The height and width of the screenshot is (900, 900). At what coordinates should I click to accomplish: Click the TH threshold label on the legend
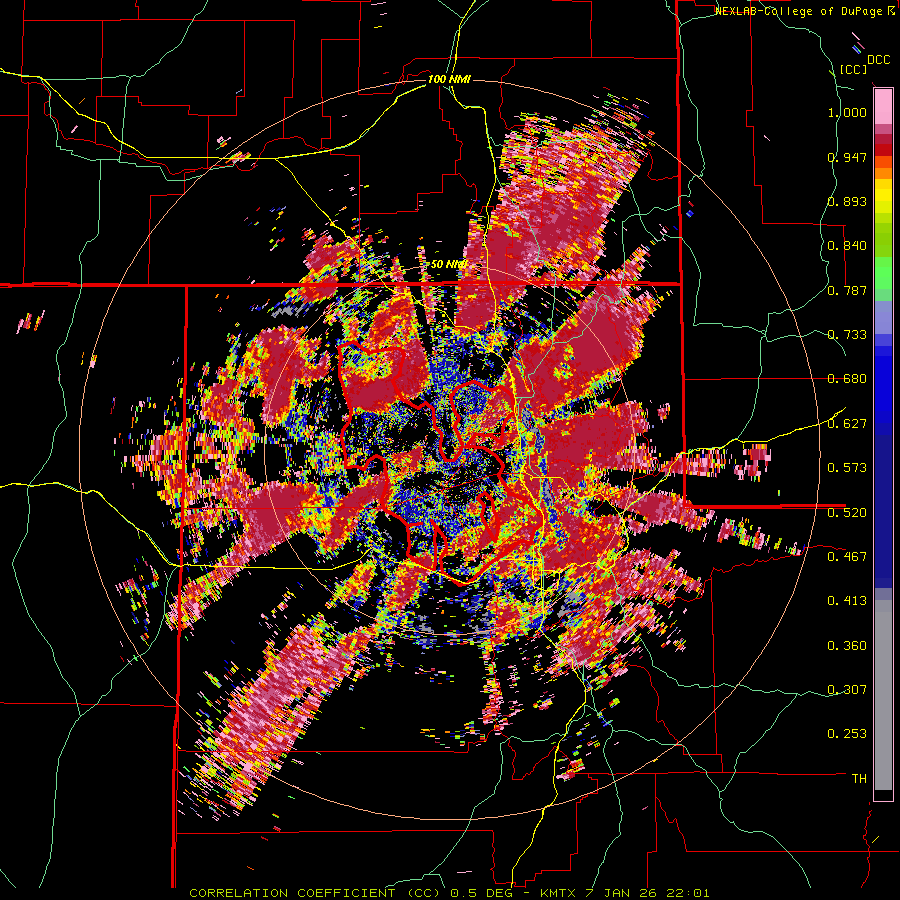pos(859,779)
